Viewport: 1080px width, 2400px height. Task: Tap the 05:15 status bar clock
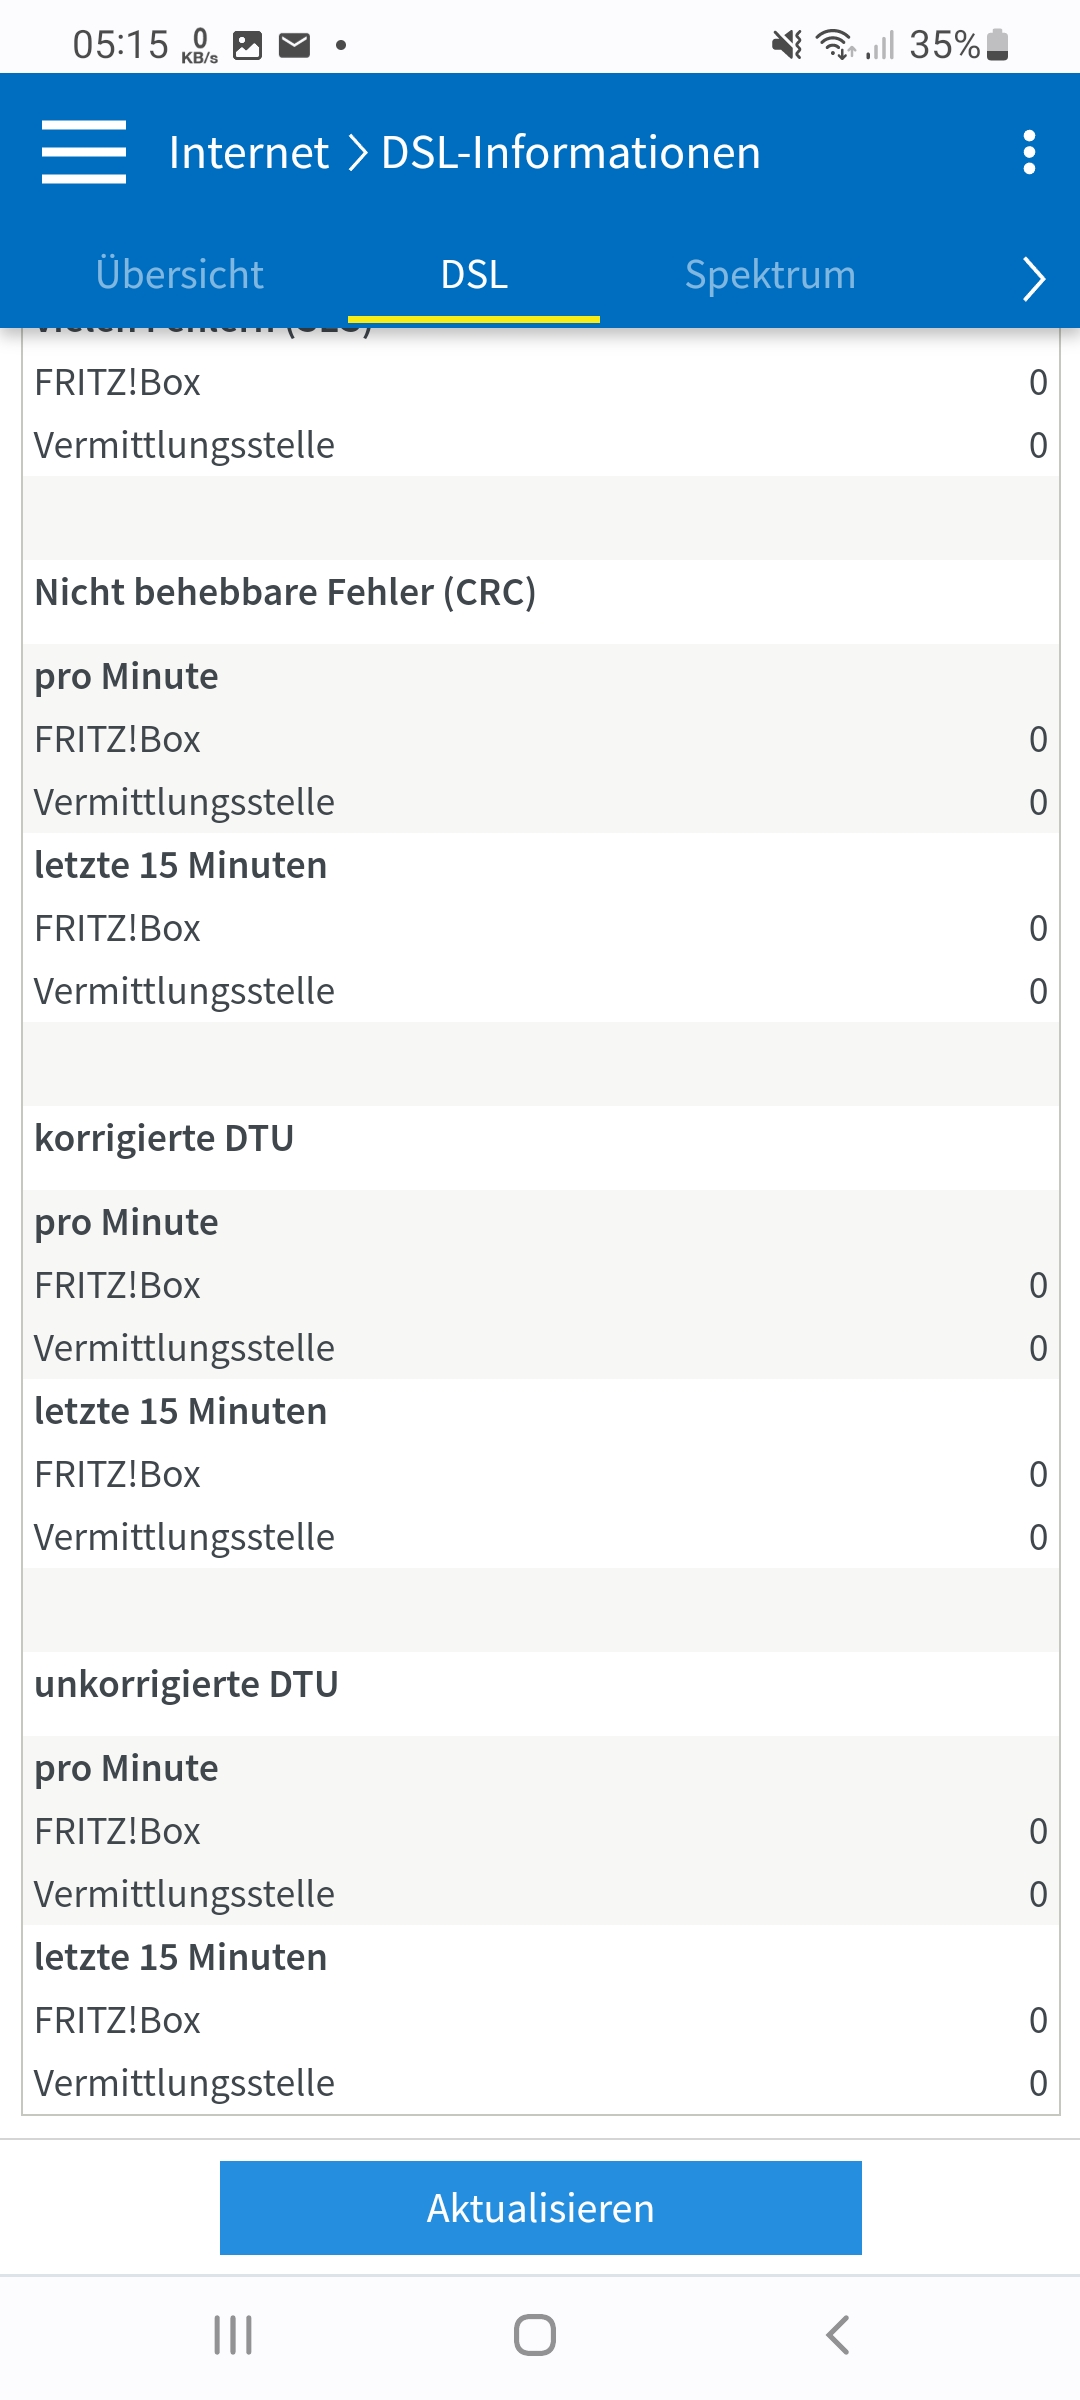121,45
